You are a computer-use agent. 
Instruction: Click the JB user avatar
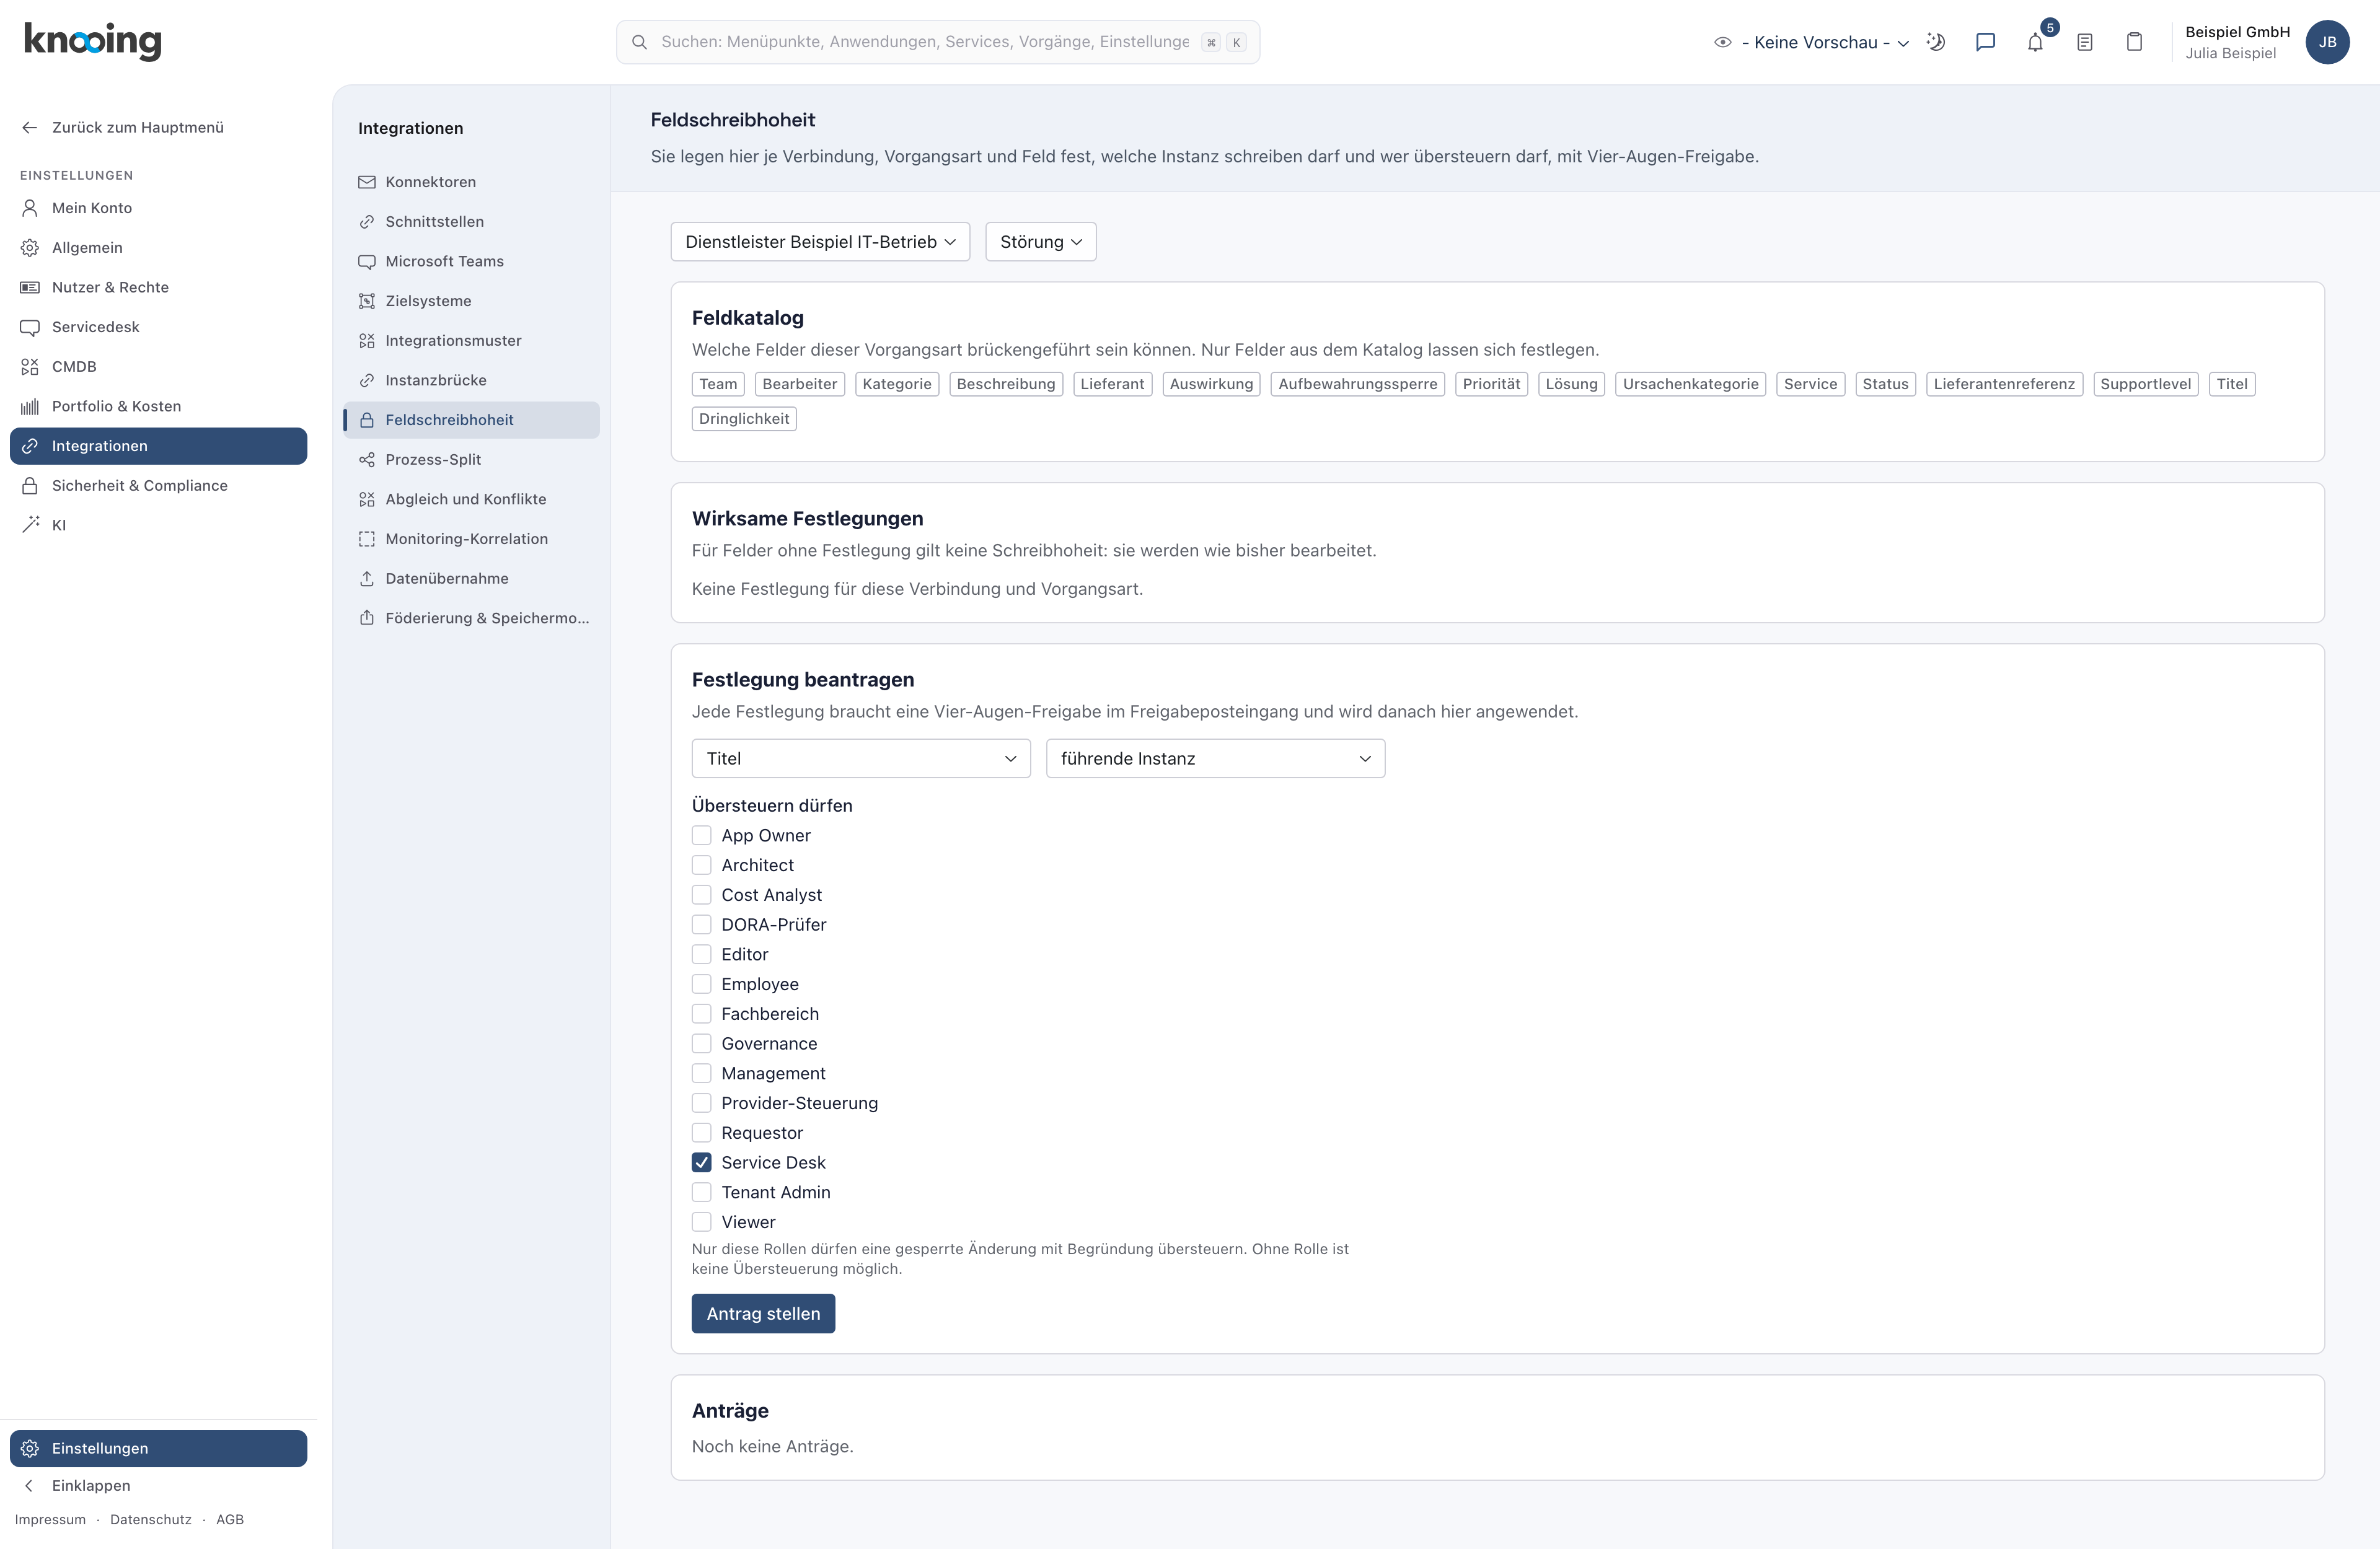click(x=2327, y=42)
